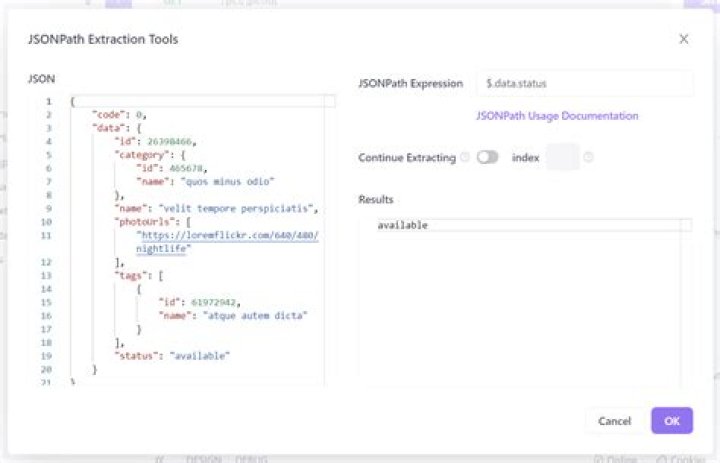The width and height of the screenshot is (720, 463).
Task: Click the "data" key on line 3
Action: 109,128
